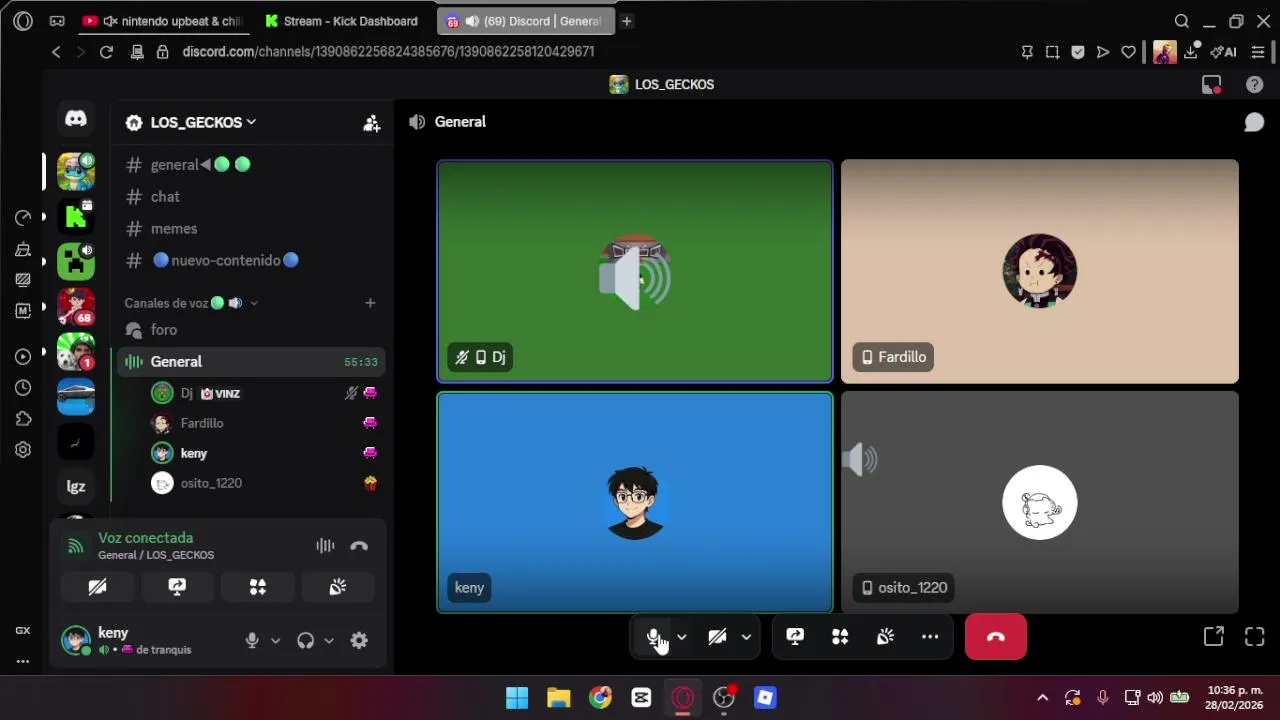
Task: Open the Minecraft creeper server icon
Action: (76, 261)
